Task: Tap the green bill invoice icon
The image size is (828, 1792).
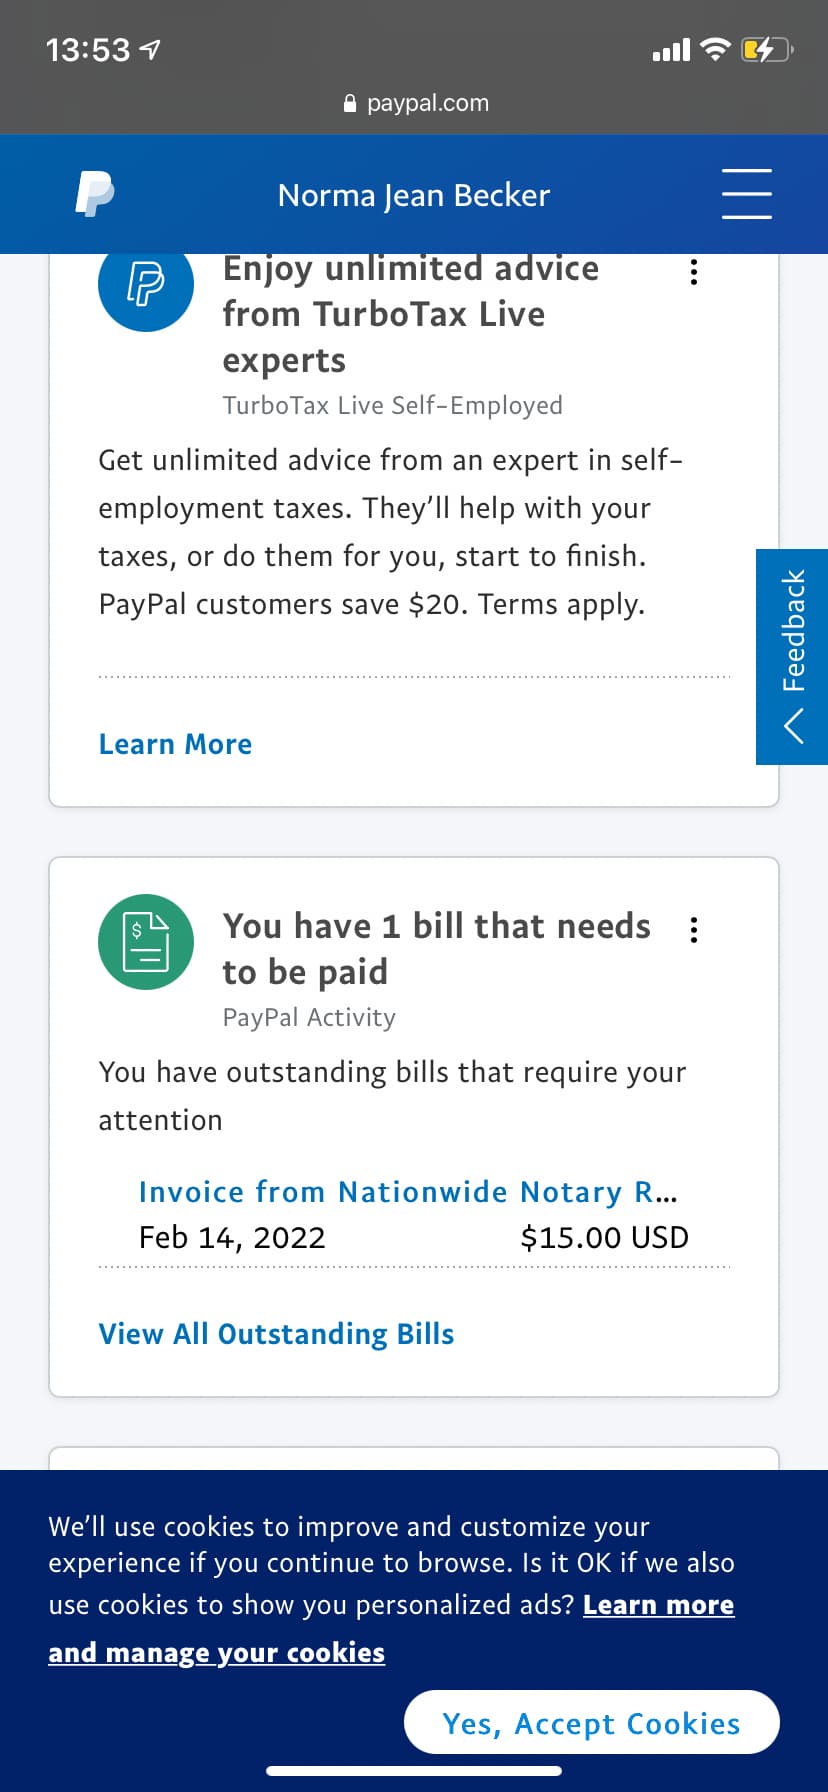Action: (x=146, y=942)
